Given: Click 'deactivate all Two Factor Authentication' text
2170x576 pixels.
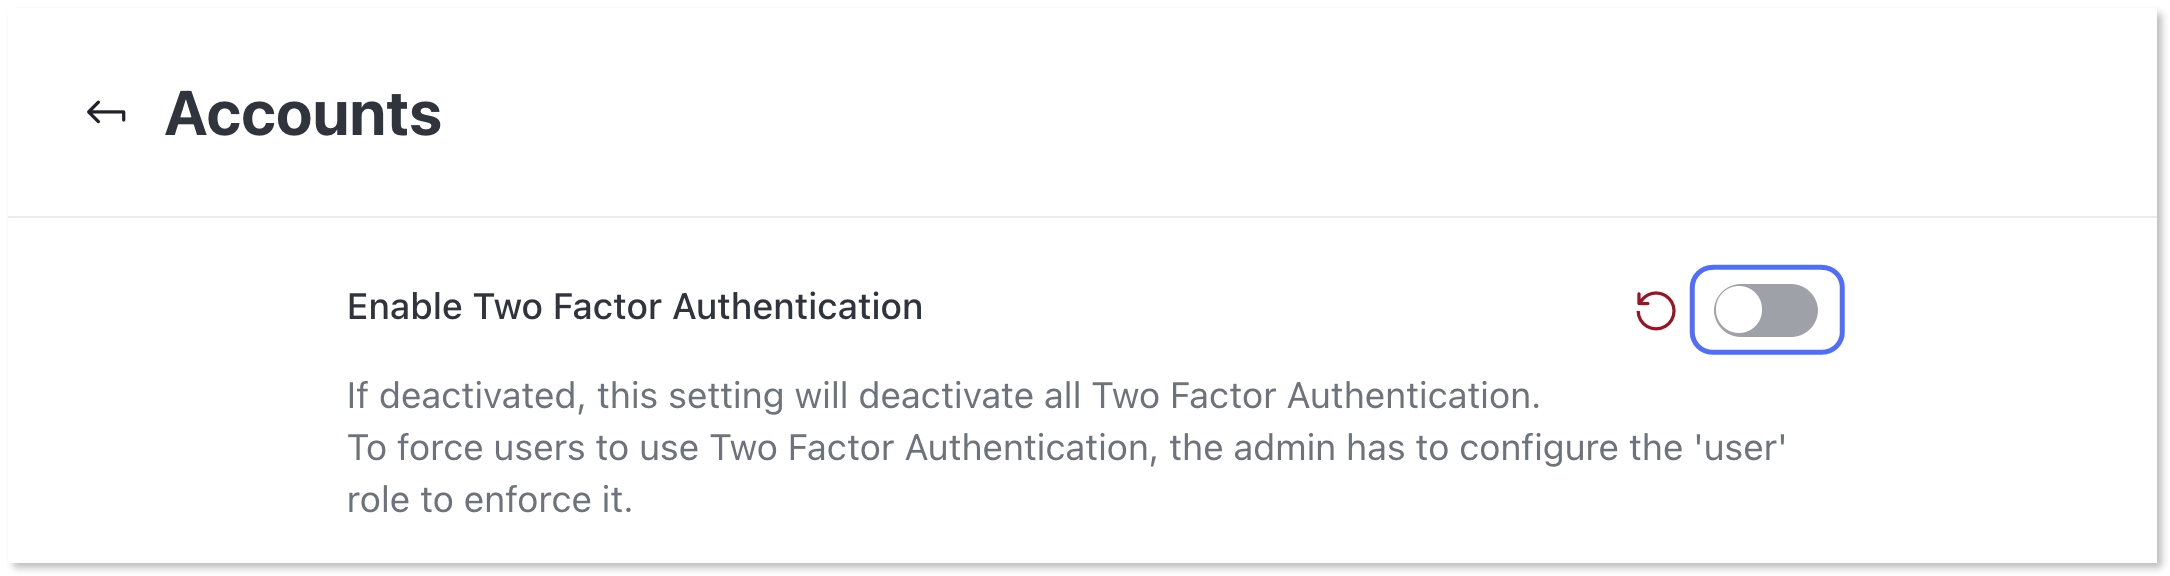Looking at the screenshot, I should 1198,396.
